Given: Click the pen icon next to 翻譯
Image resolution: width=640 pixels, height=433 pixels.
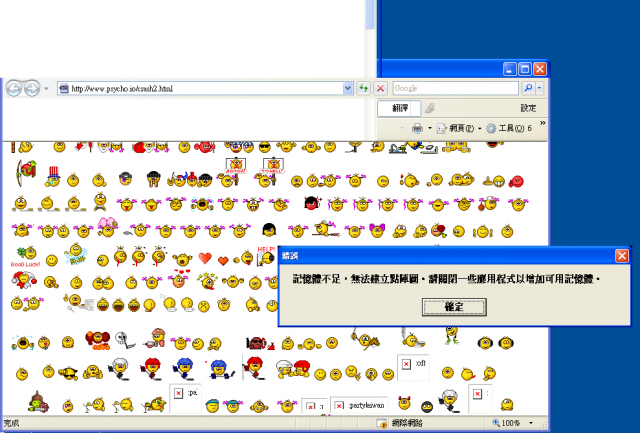Looking at the screenshot, I should (429, 108).
